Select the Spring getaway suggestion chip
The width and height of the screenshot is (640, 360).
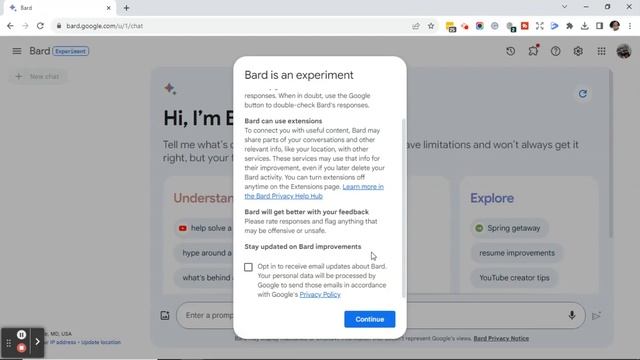[x=509, y=228]
